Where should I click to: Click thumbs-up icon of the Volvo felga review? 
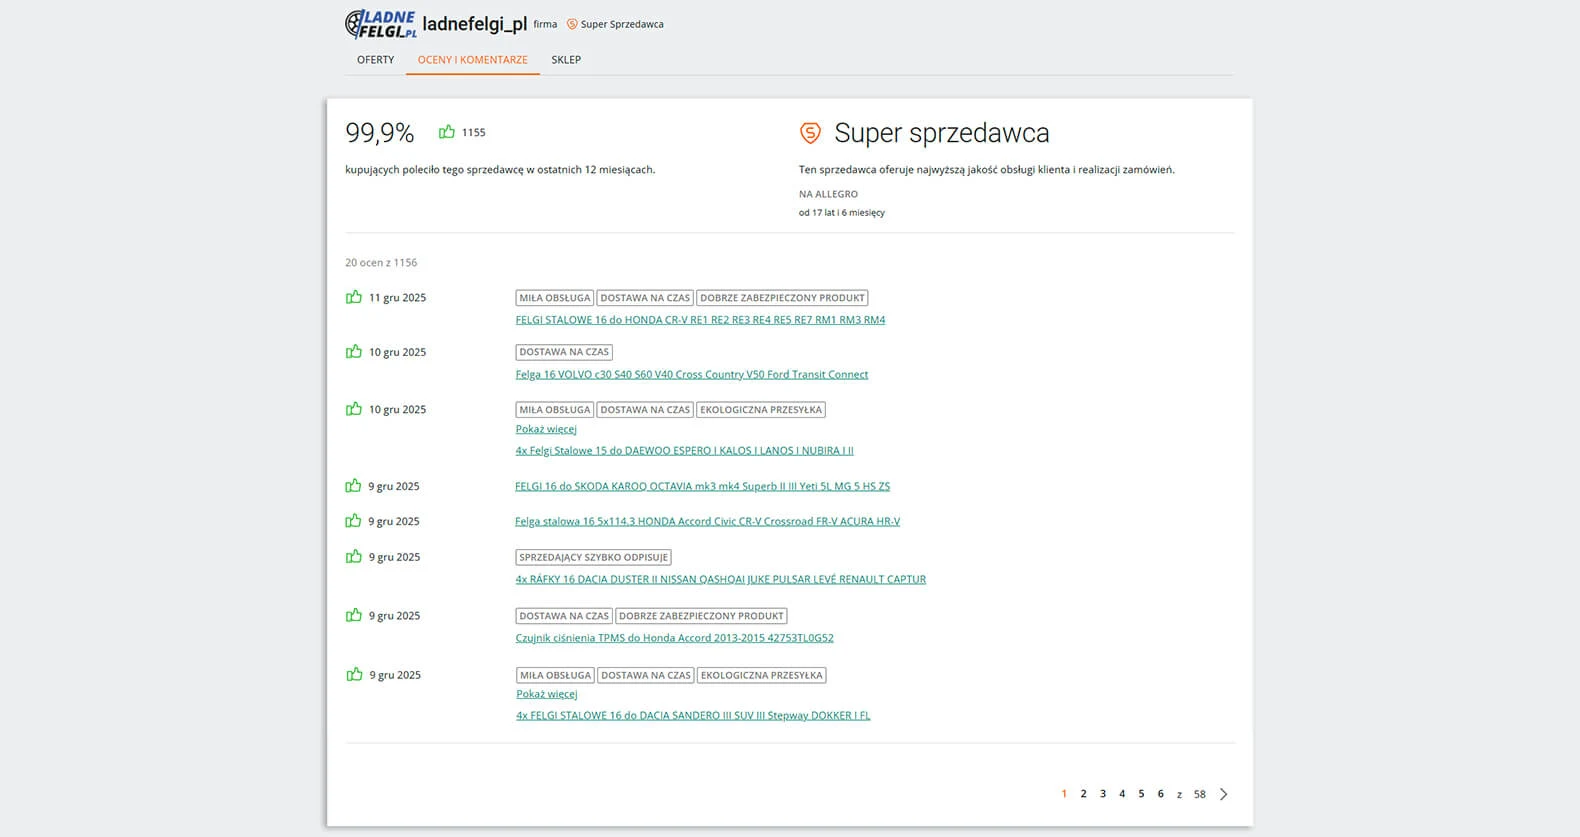354,351
